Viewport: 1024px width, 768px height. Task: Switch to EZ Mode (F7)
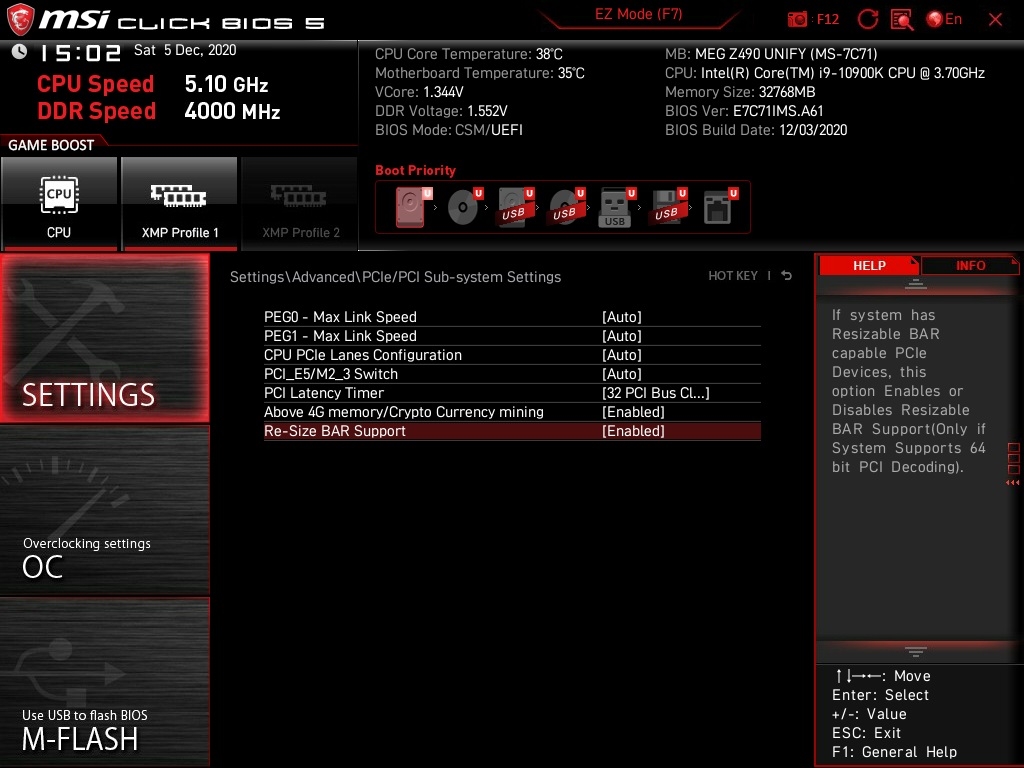coord(638,14)
